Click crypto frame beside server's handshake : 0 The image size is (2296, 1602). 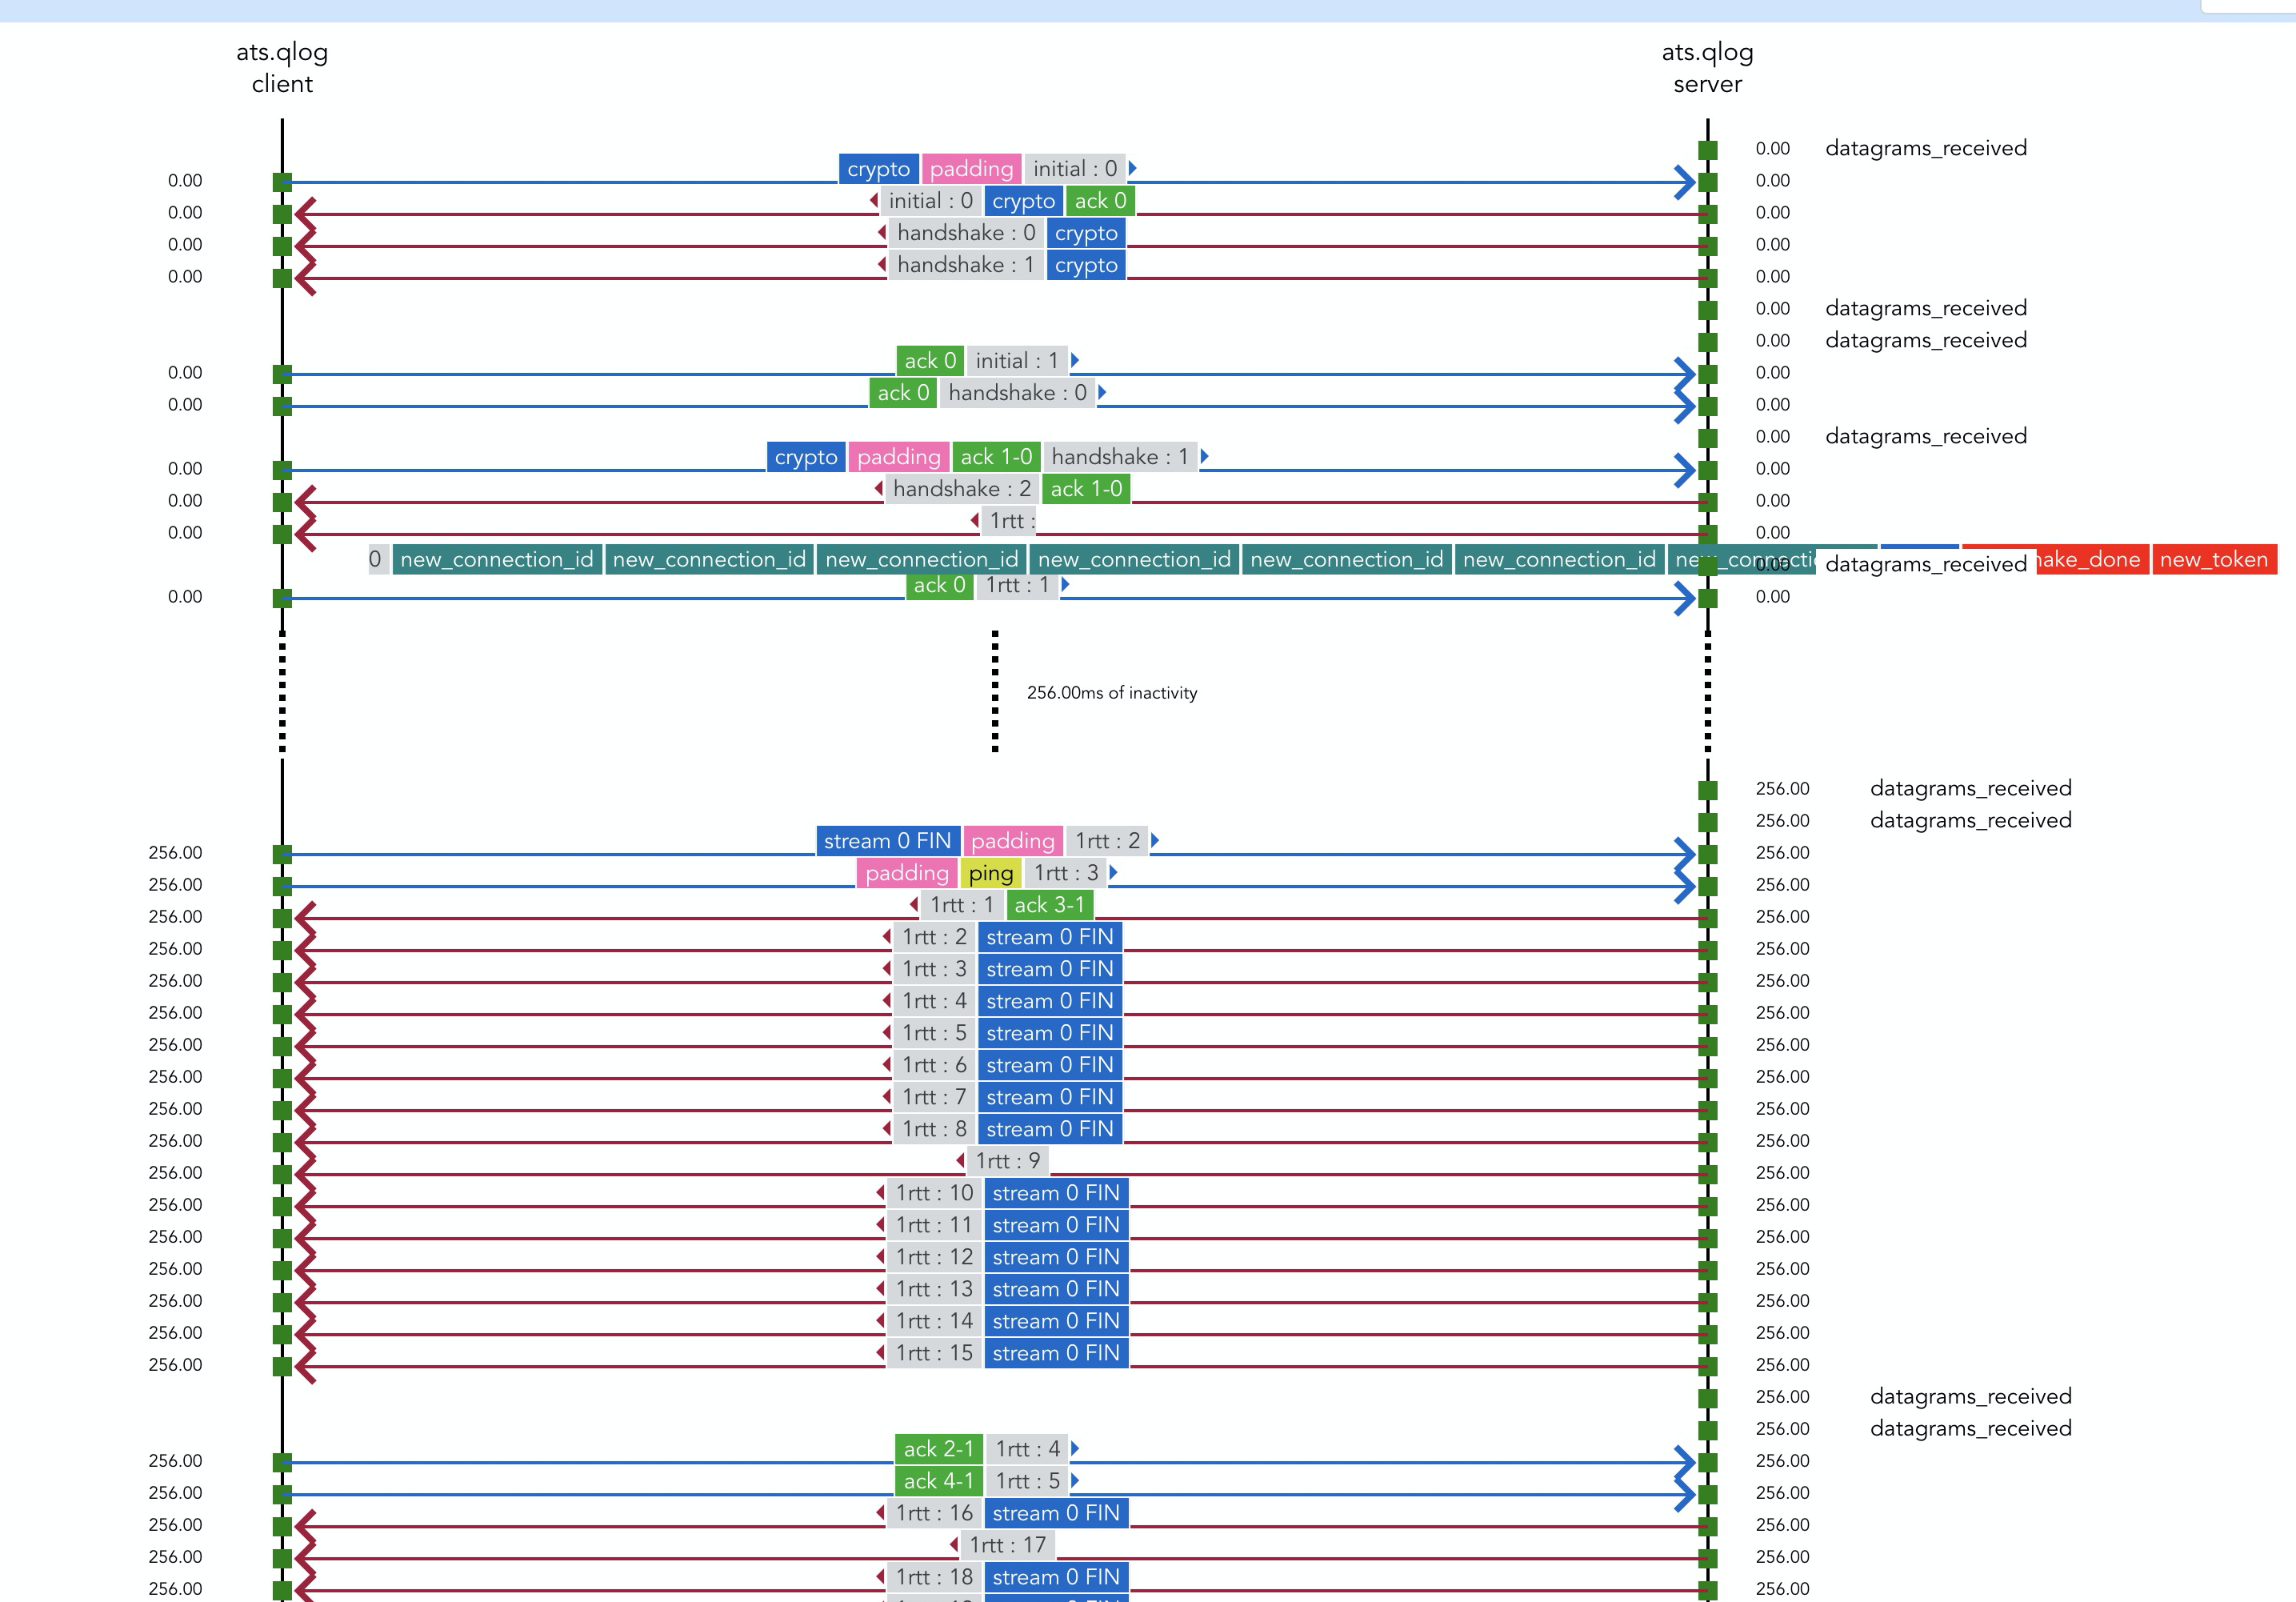(x=1085, y=233)
